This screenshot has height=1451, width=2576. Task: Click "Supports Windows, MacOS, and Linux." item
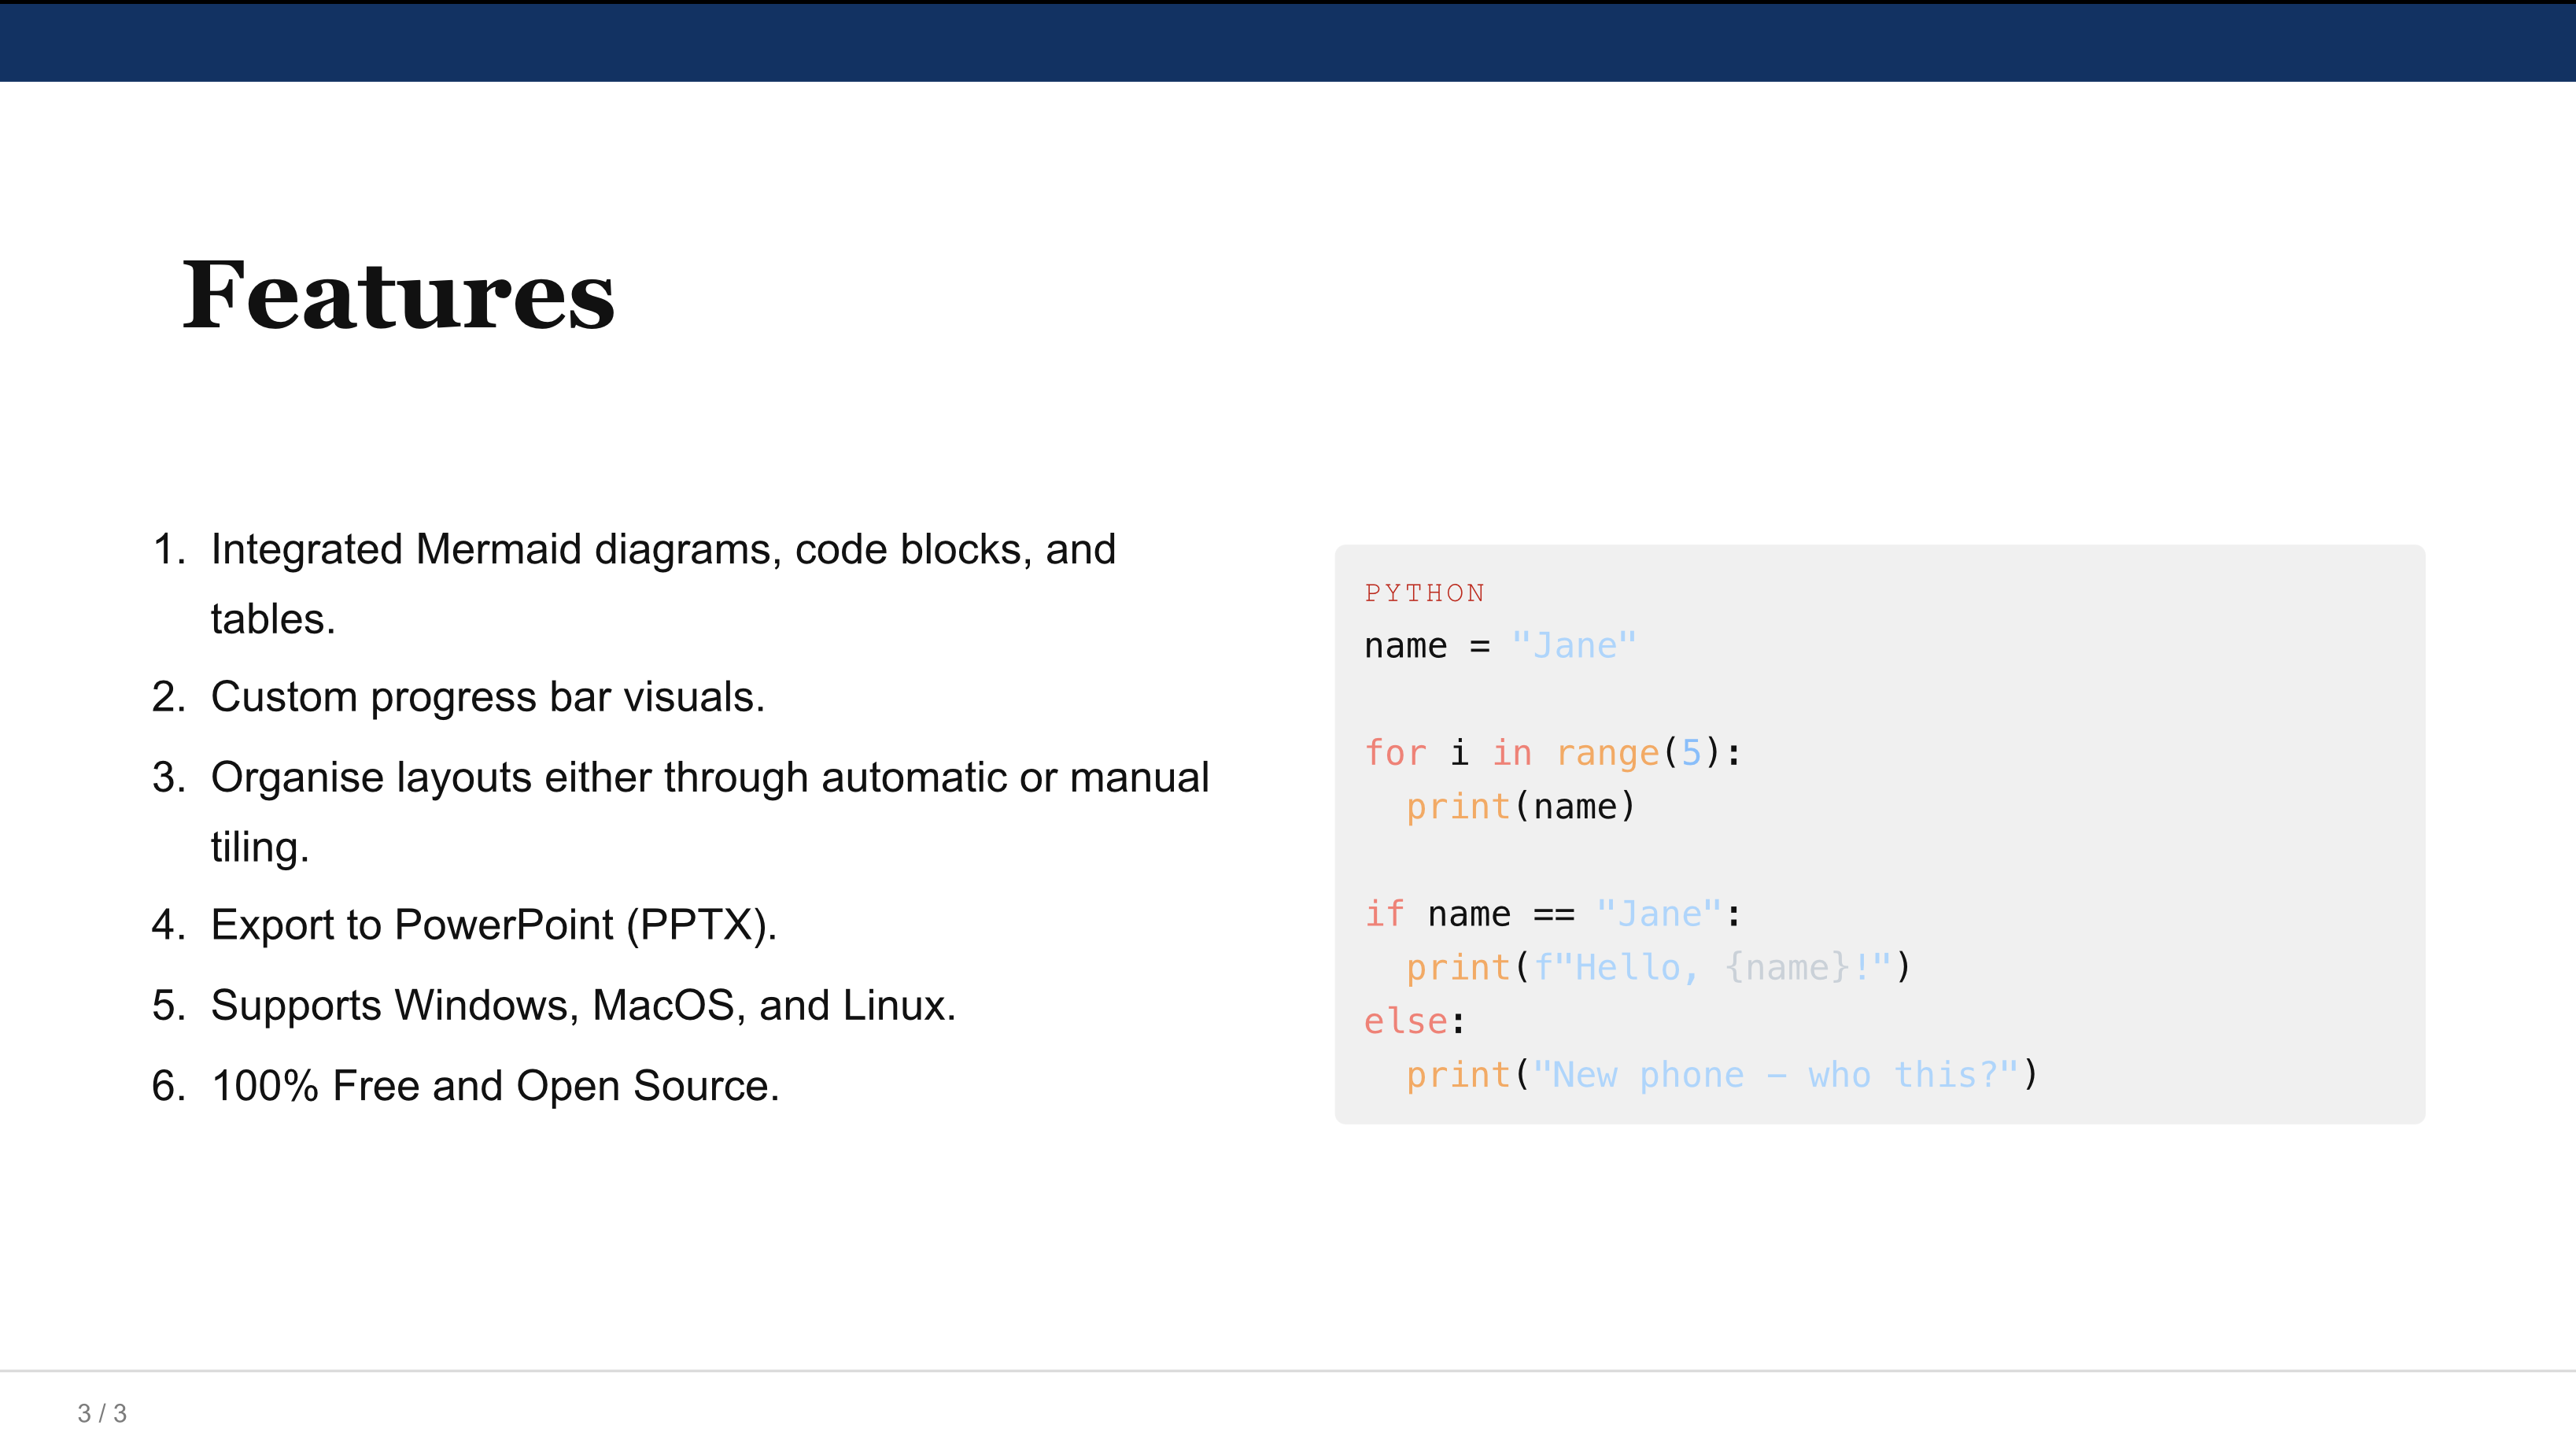pyautogui.click(x=583, y=1005)
